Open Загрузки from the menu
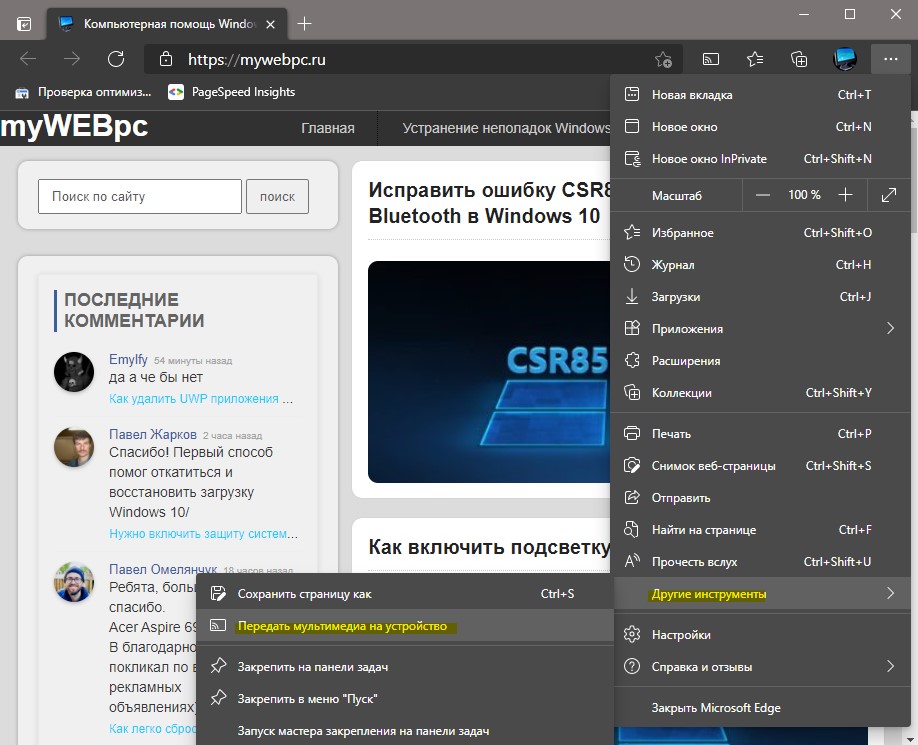Screen dimensions: 918x745 pos(759,297)
